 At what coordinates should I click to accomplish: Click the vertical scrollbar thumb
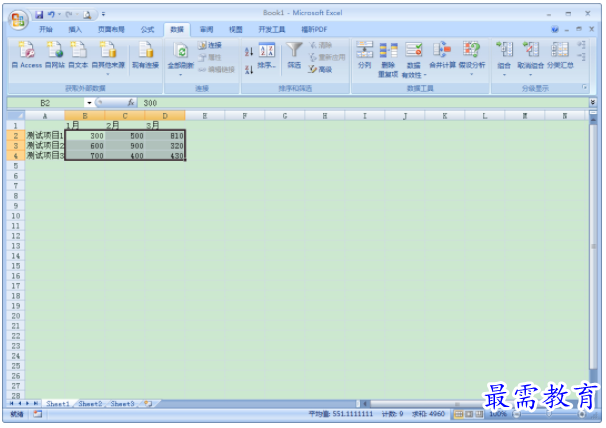click(593, 246)
